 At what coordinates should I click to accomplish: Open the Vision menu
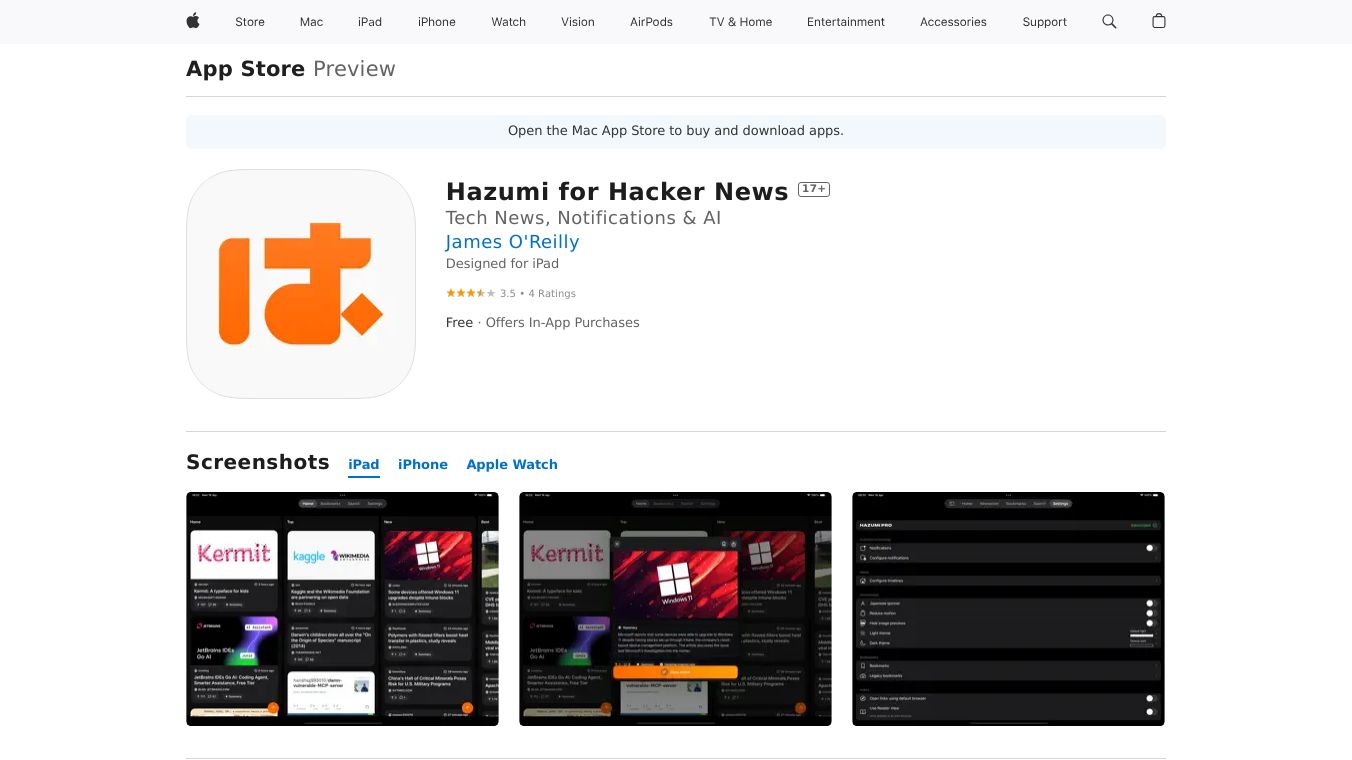[578, 22]
